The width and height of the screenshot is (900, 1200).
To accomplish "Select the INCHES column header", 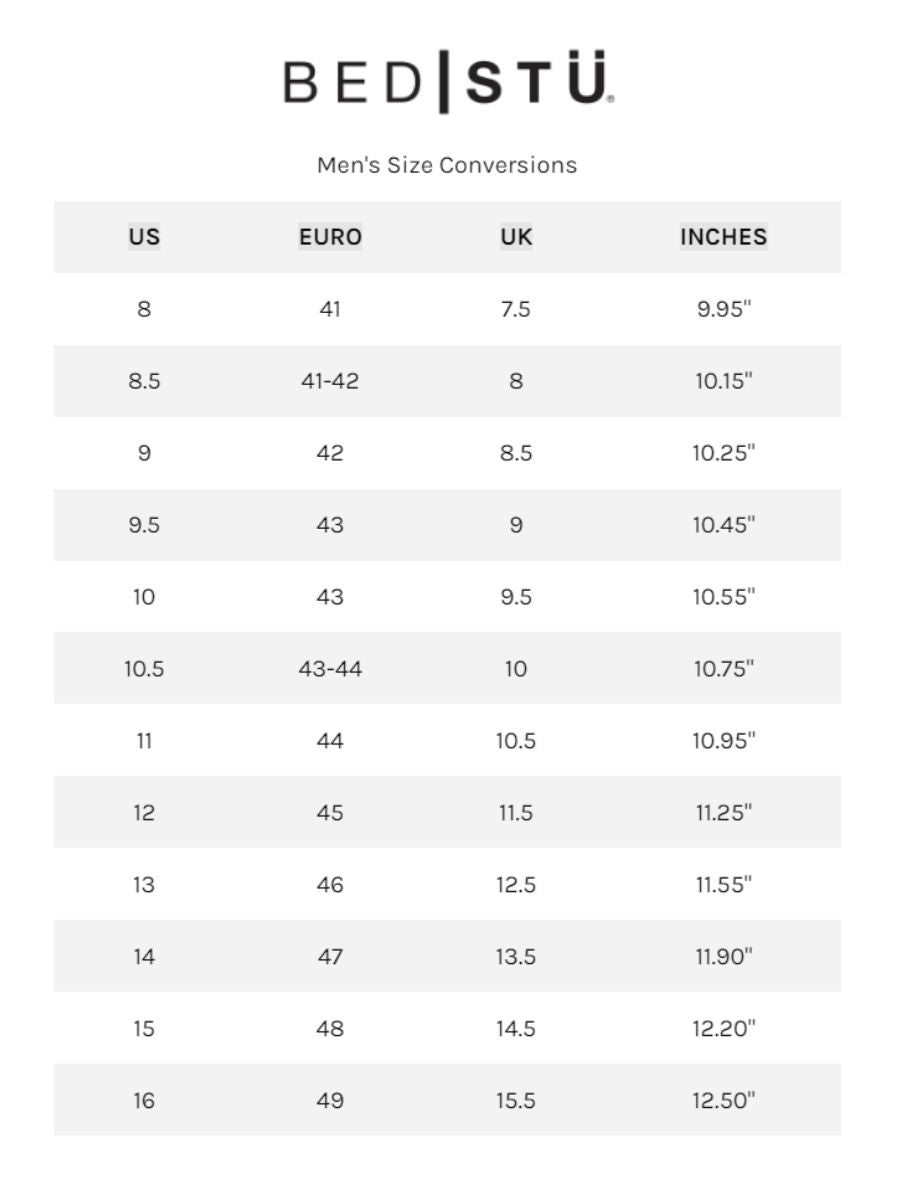I will point(724,237).
